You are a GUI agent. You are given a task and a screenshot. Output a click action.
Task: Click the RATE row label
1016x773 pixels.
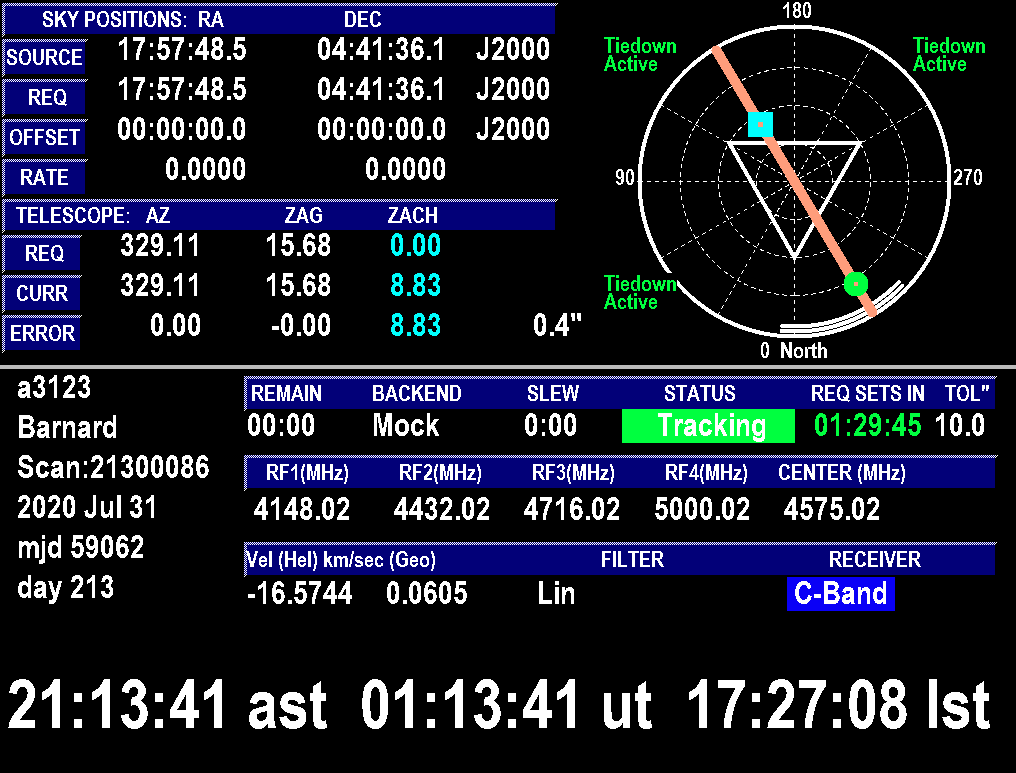pyautogui.click(x=44, y=178)
